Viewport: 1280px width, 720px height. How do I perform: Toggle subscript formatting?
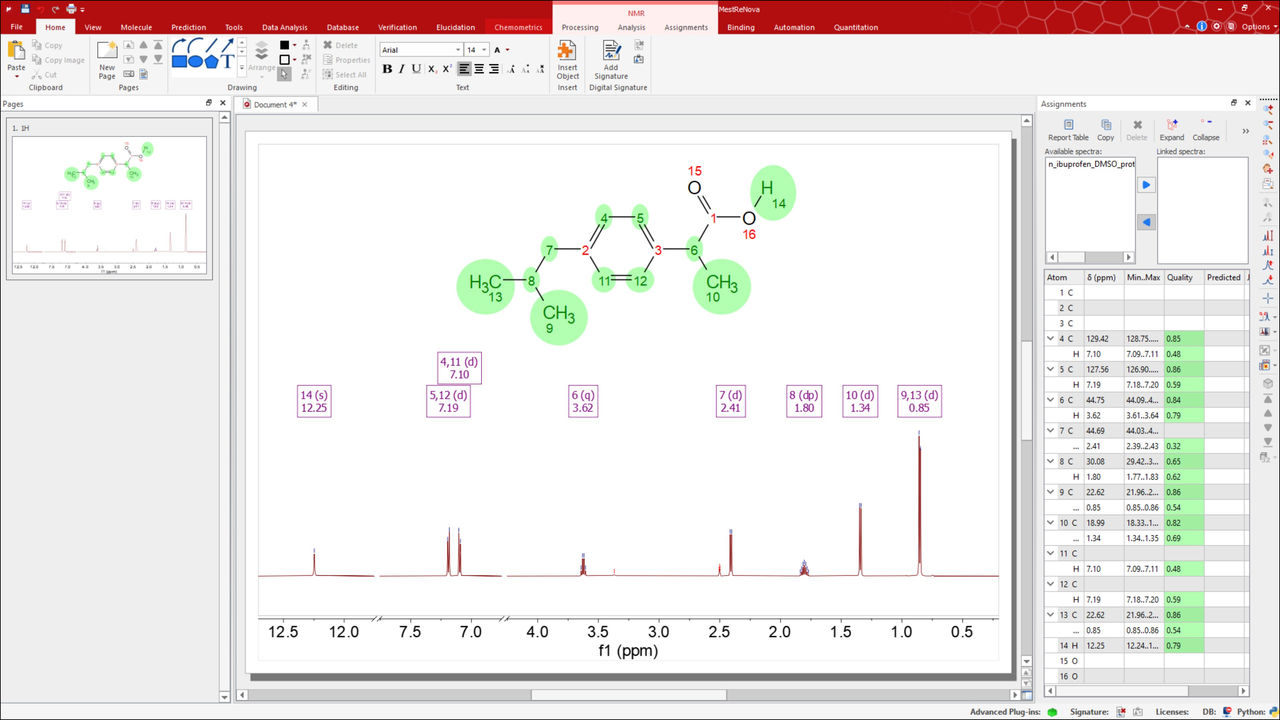coord(432,69)
